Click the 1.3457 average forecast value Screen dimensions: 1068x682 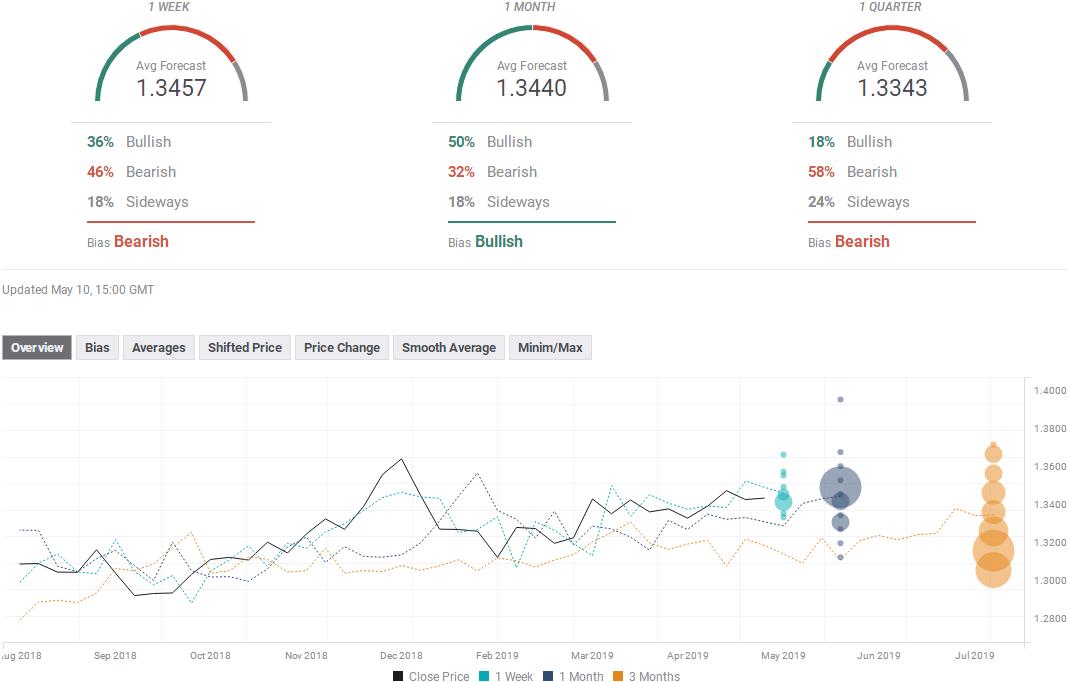(x=171, y=88)
